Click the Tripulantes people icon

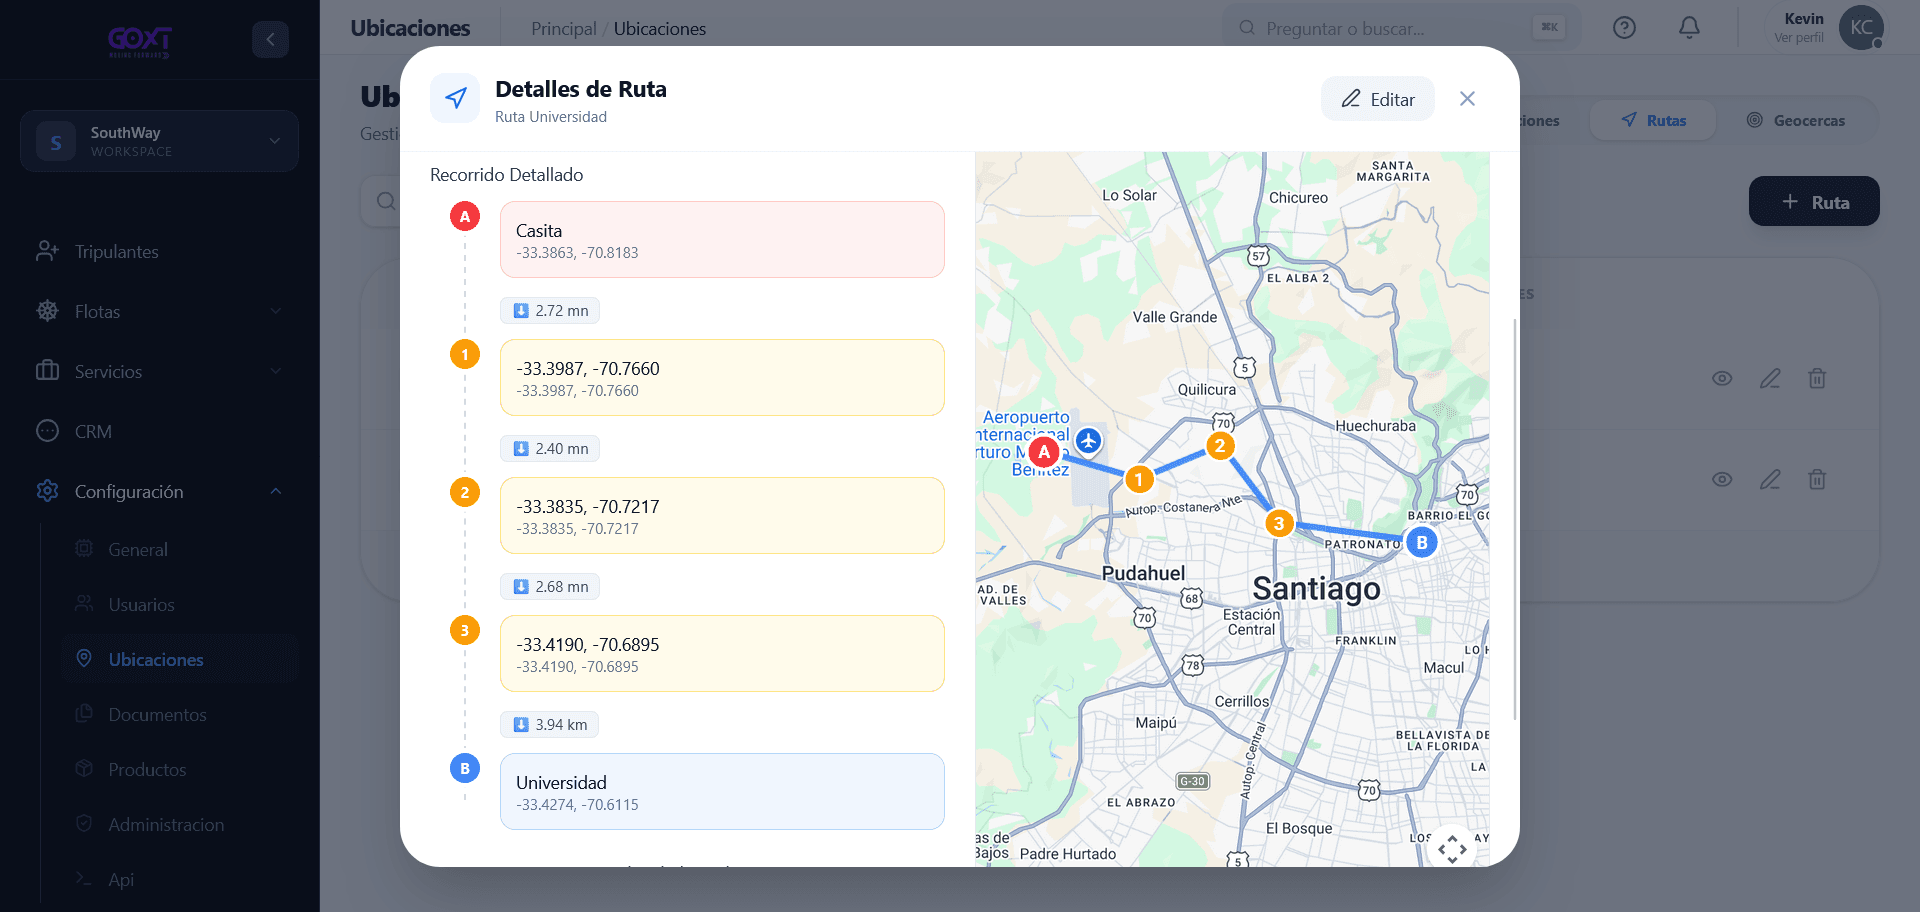pyautogui.click(x=47, y=252)
